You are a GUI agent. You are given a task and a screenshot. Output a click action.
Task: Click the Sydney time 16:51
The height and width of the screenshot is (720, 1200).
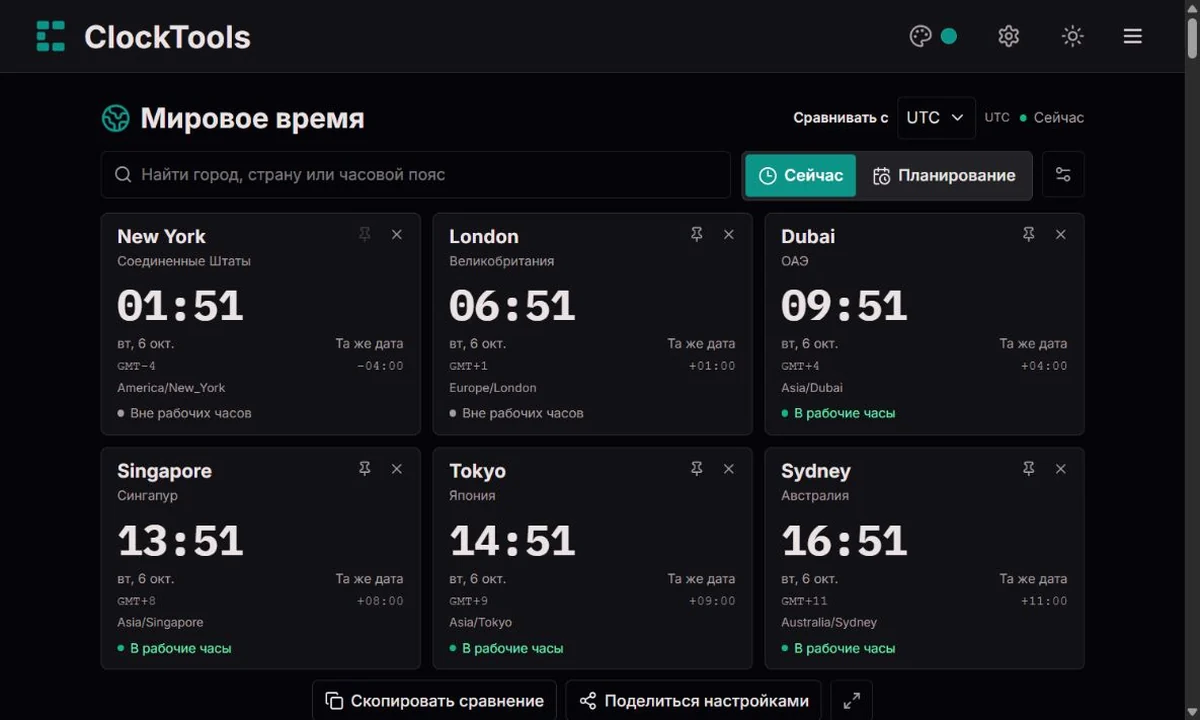[x=845, y=541]
